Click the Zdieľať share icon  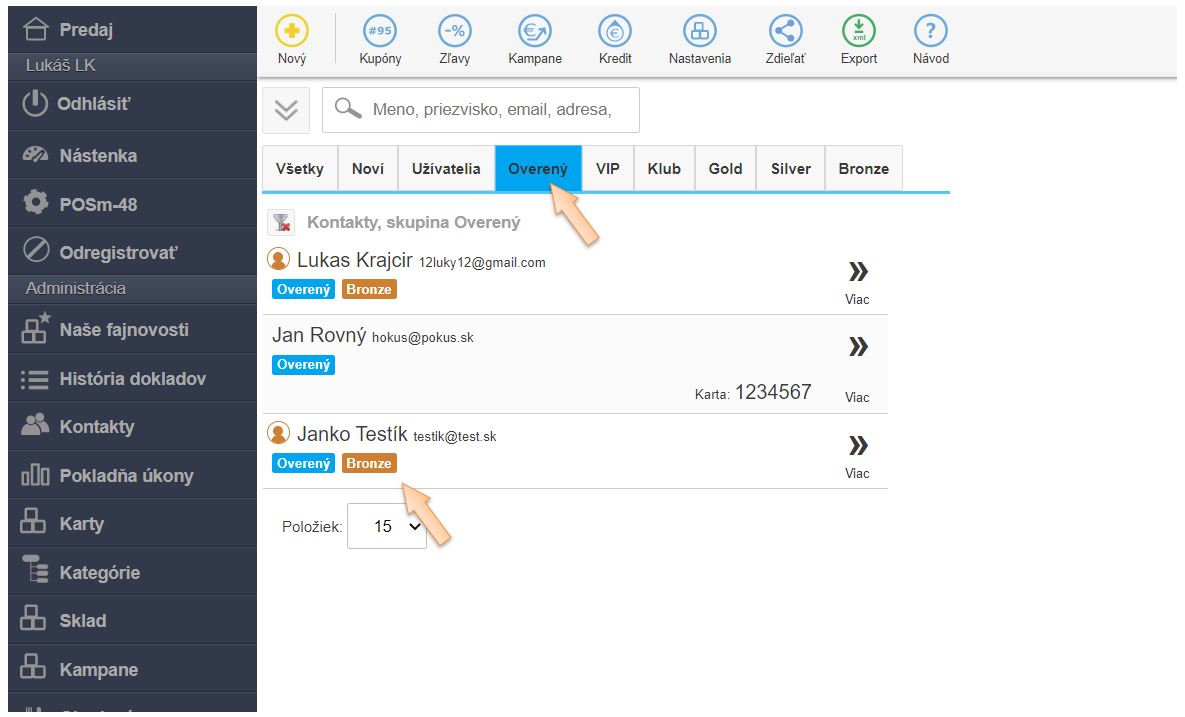pyautogui.click(x=785, y=32)
